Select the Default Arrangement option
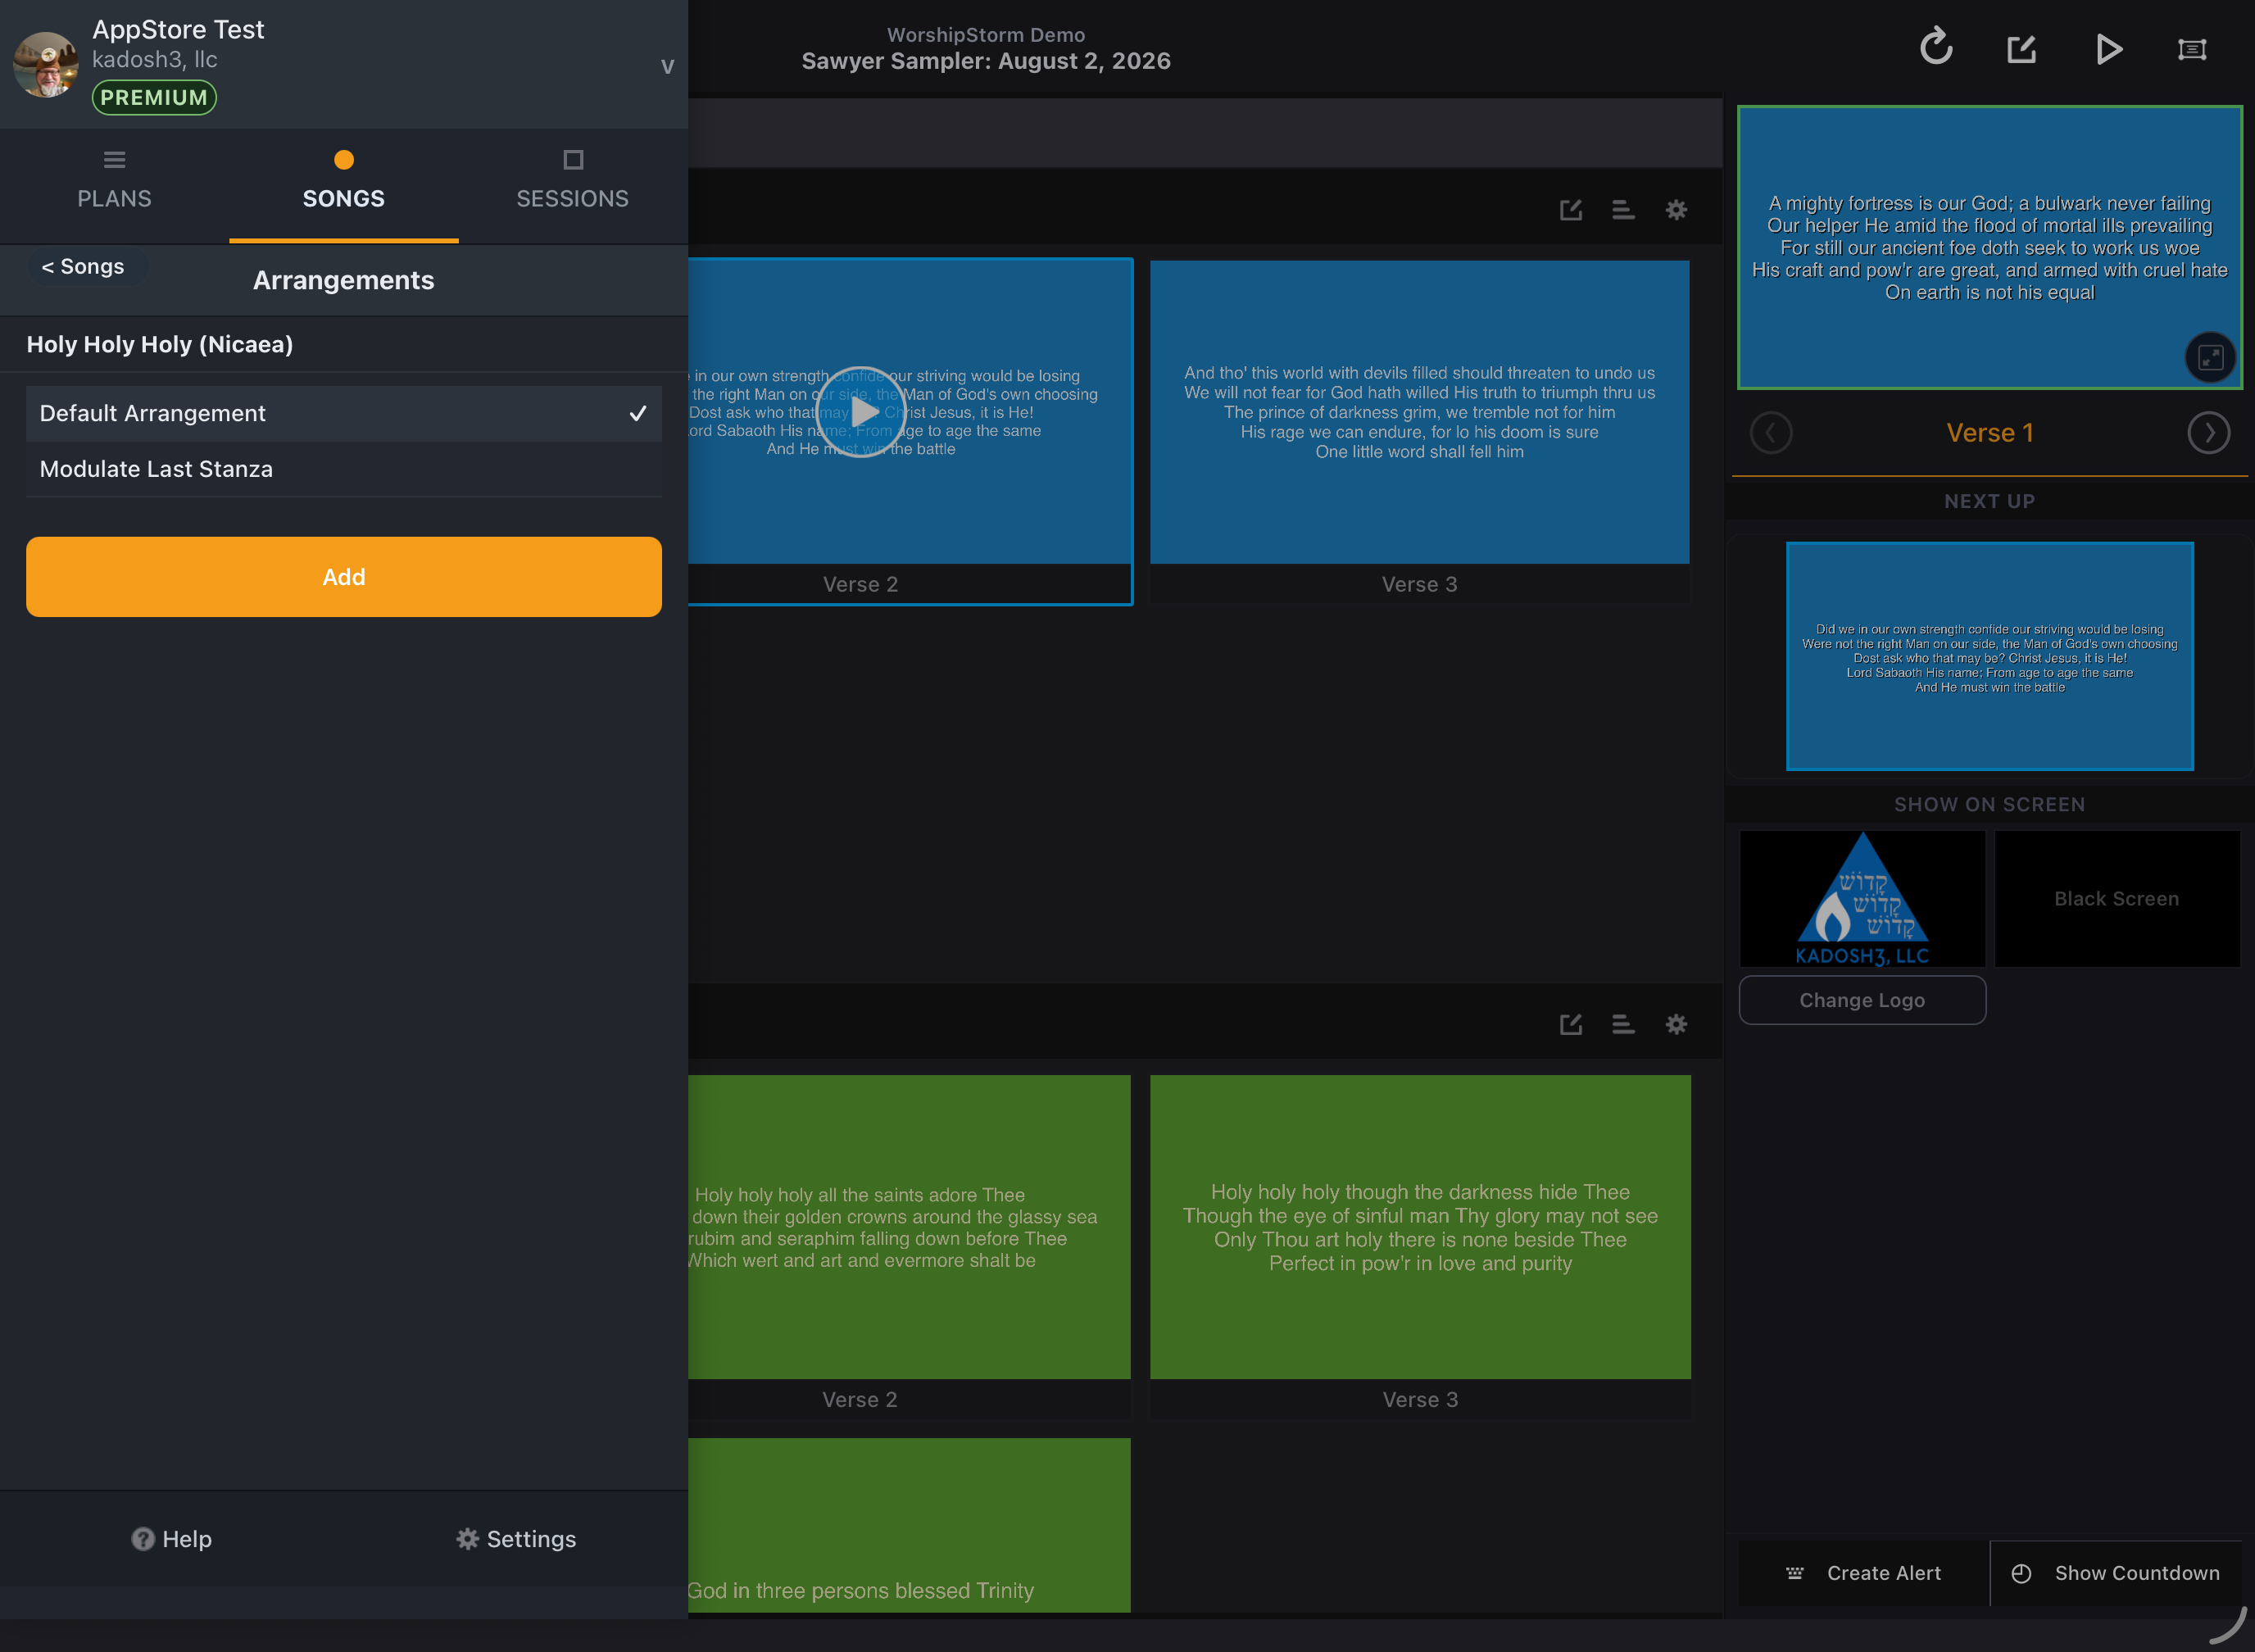 tap(344, 413)
